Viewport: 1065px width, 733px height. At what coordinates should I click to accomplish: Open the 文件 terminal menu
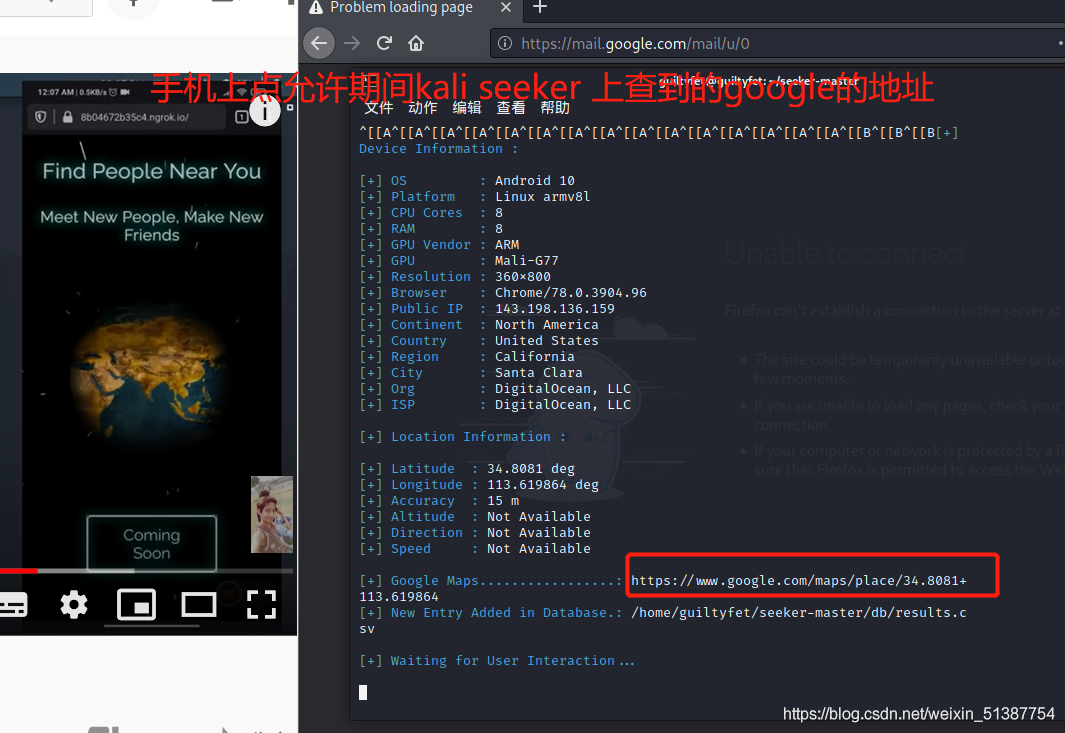(x=379, y=107)
